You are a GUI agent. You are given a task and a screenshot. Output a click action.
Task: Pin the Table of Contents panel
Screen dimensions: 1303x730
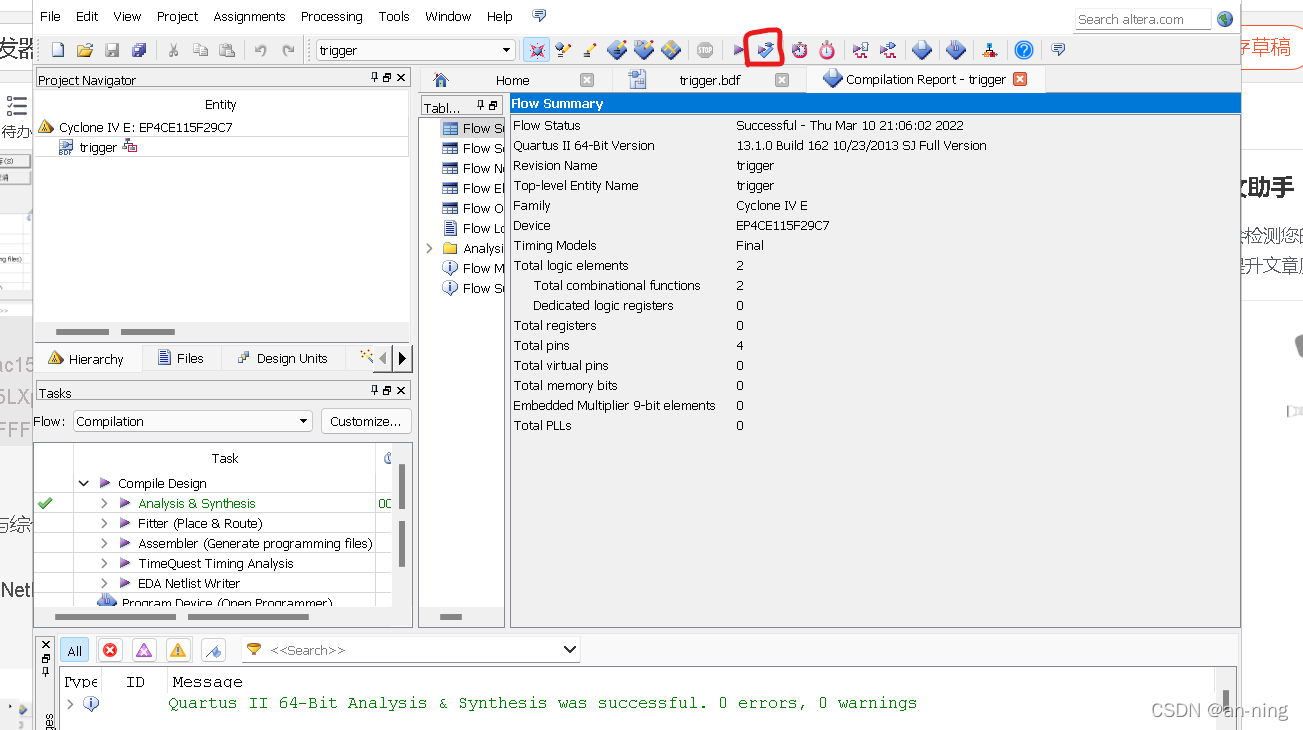coord(480,105)
